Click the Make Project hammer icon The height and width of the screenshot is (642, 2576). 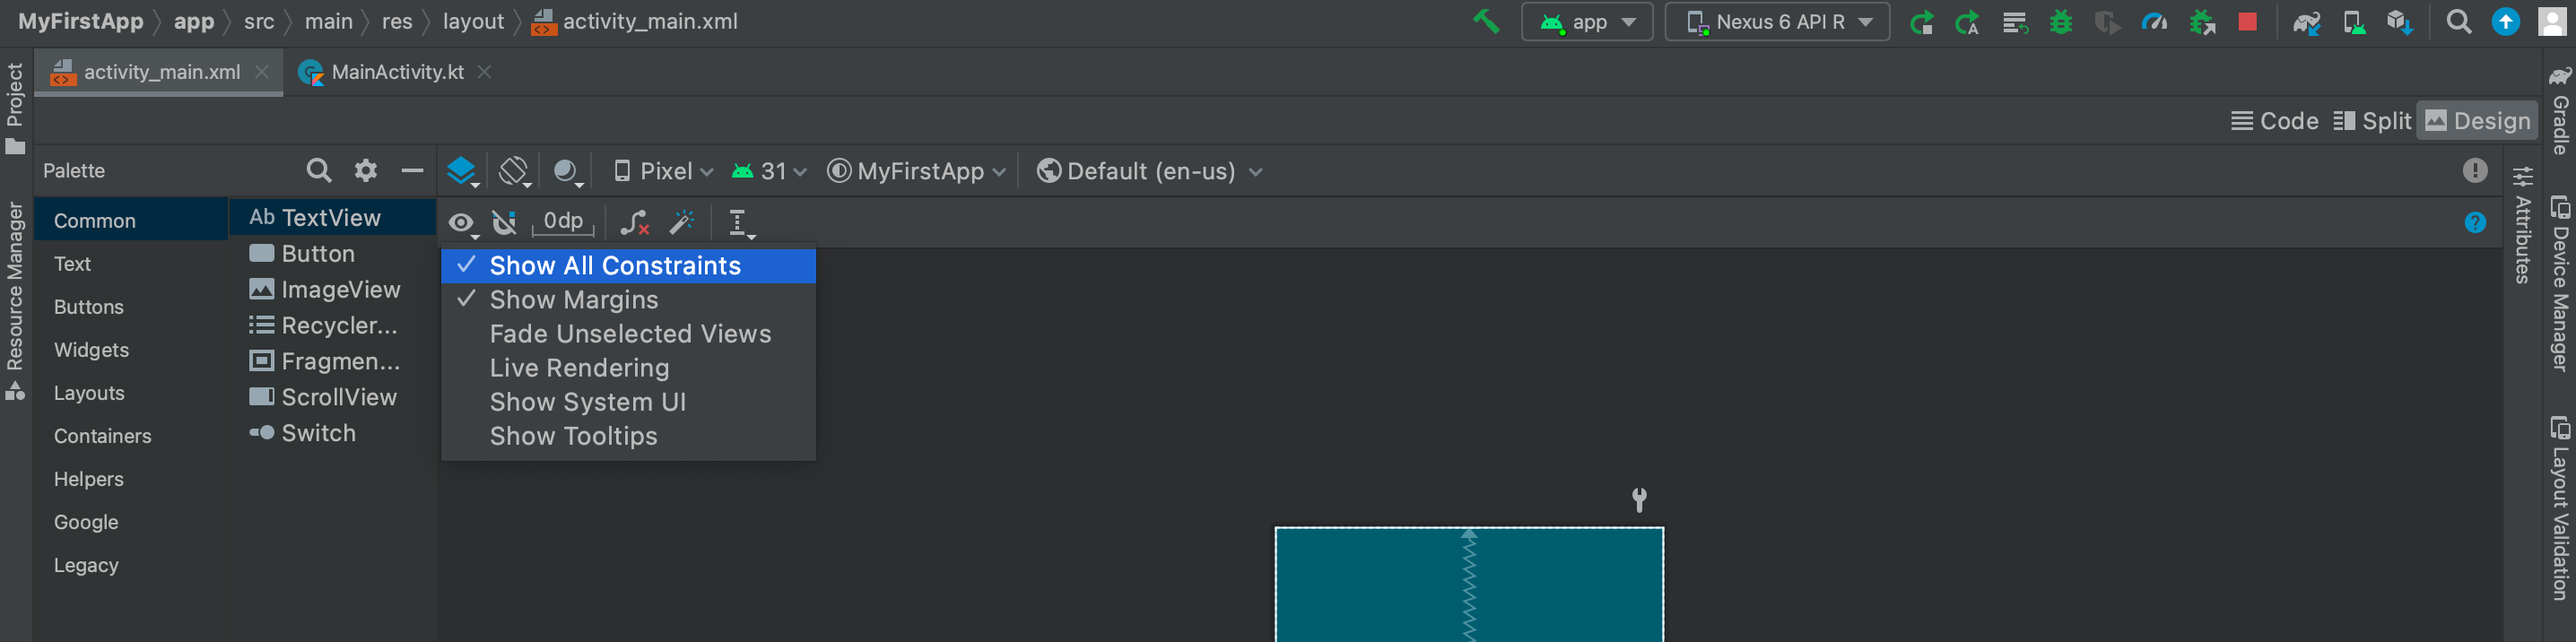coord(1486,21)
